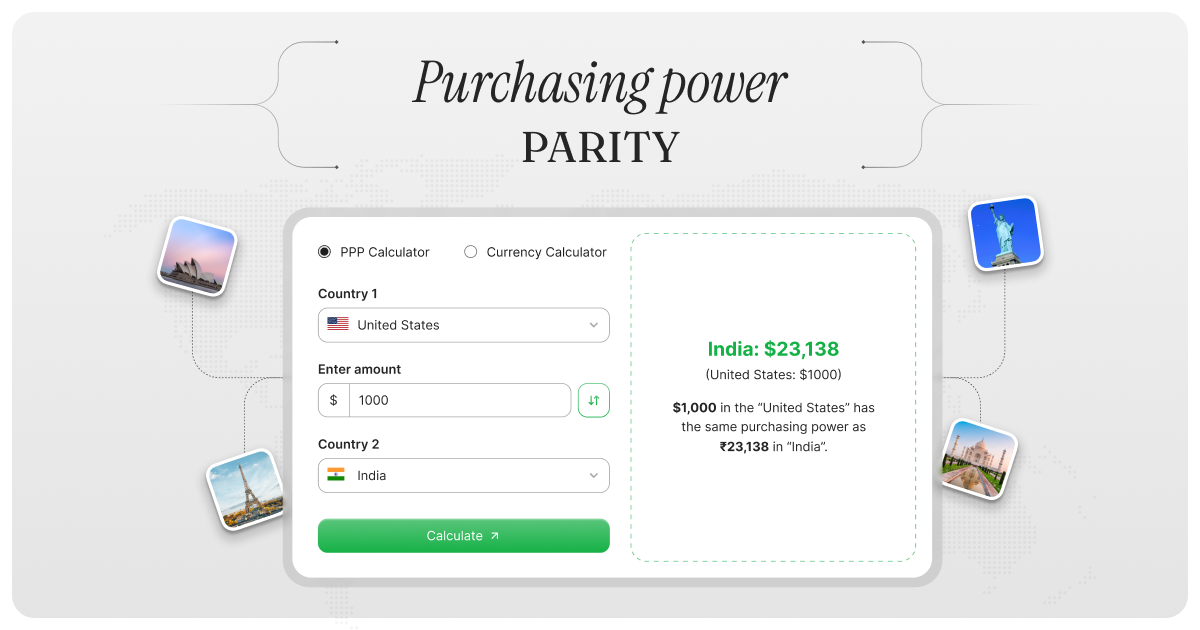Image resolution: width=1200 pixels, height=630 pixels.
Task: Select the United States flag icon
Action: 337,324
